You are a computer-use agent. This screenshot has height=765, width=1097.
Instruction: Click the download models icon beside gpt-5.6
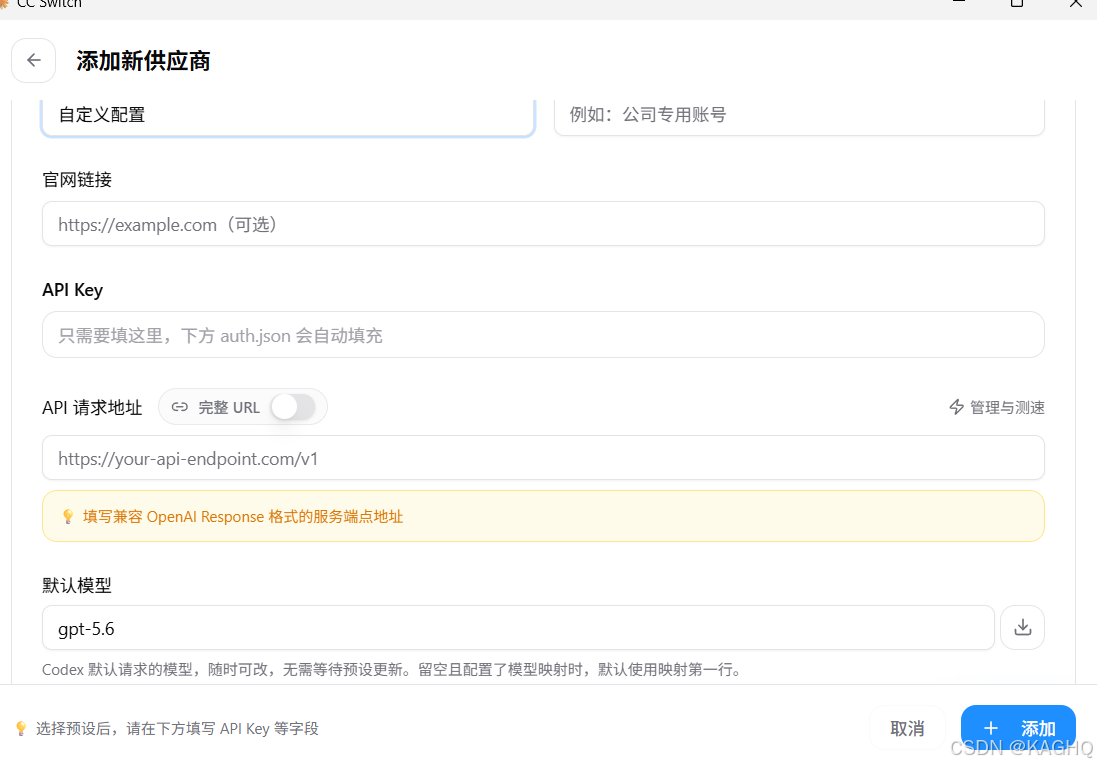coord(1022,627)
